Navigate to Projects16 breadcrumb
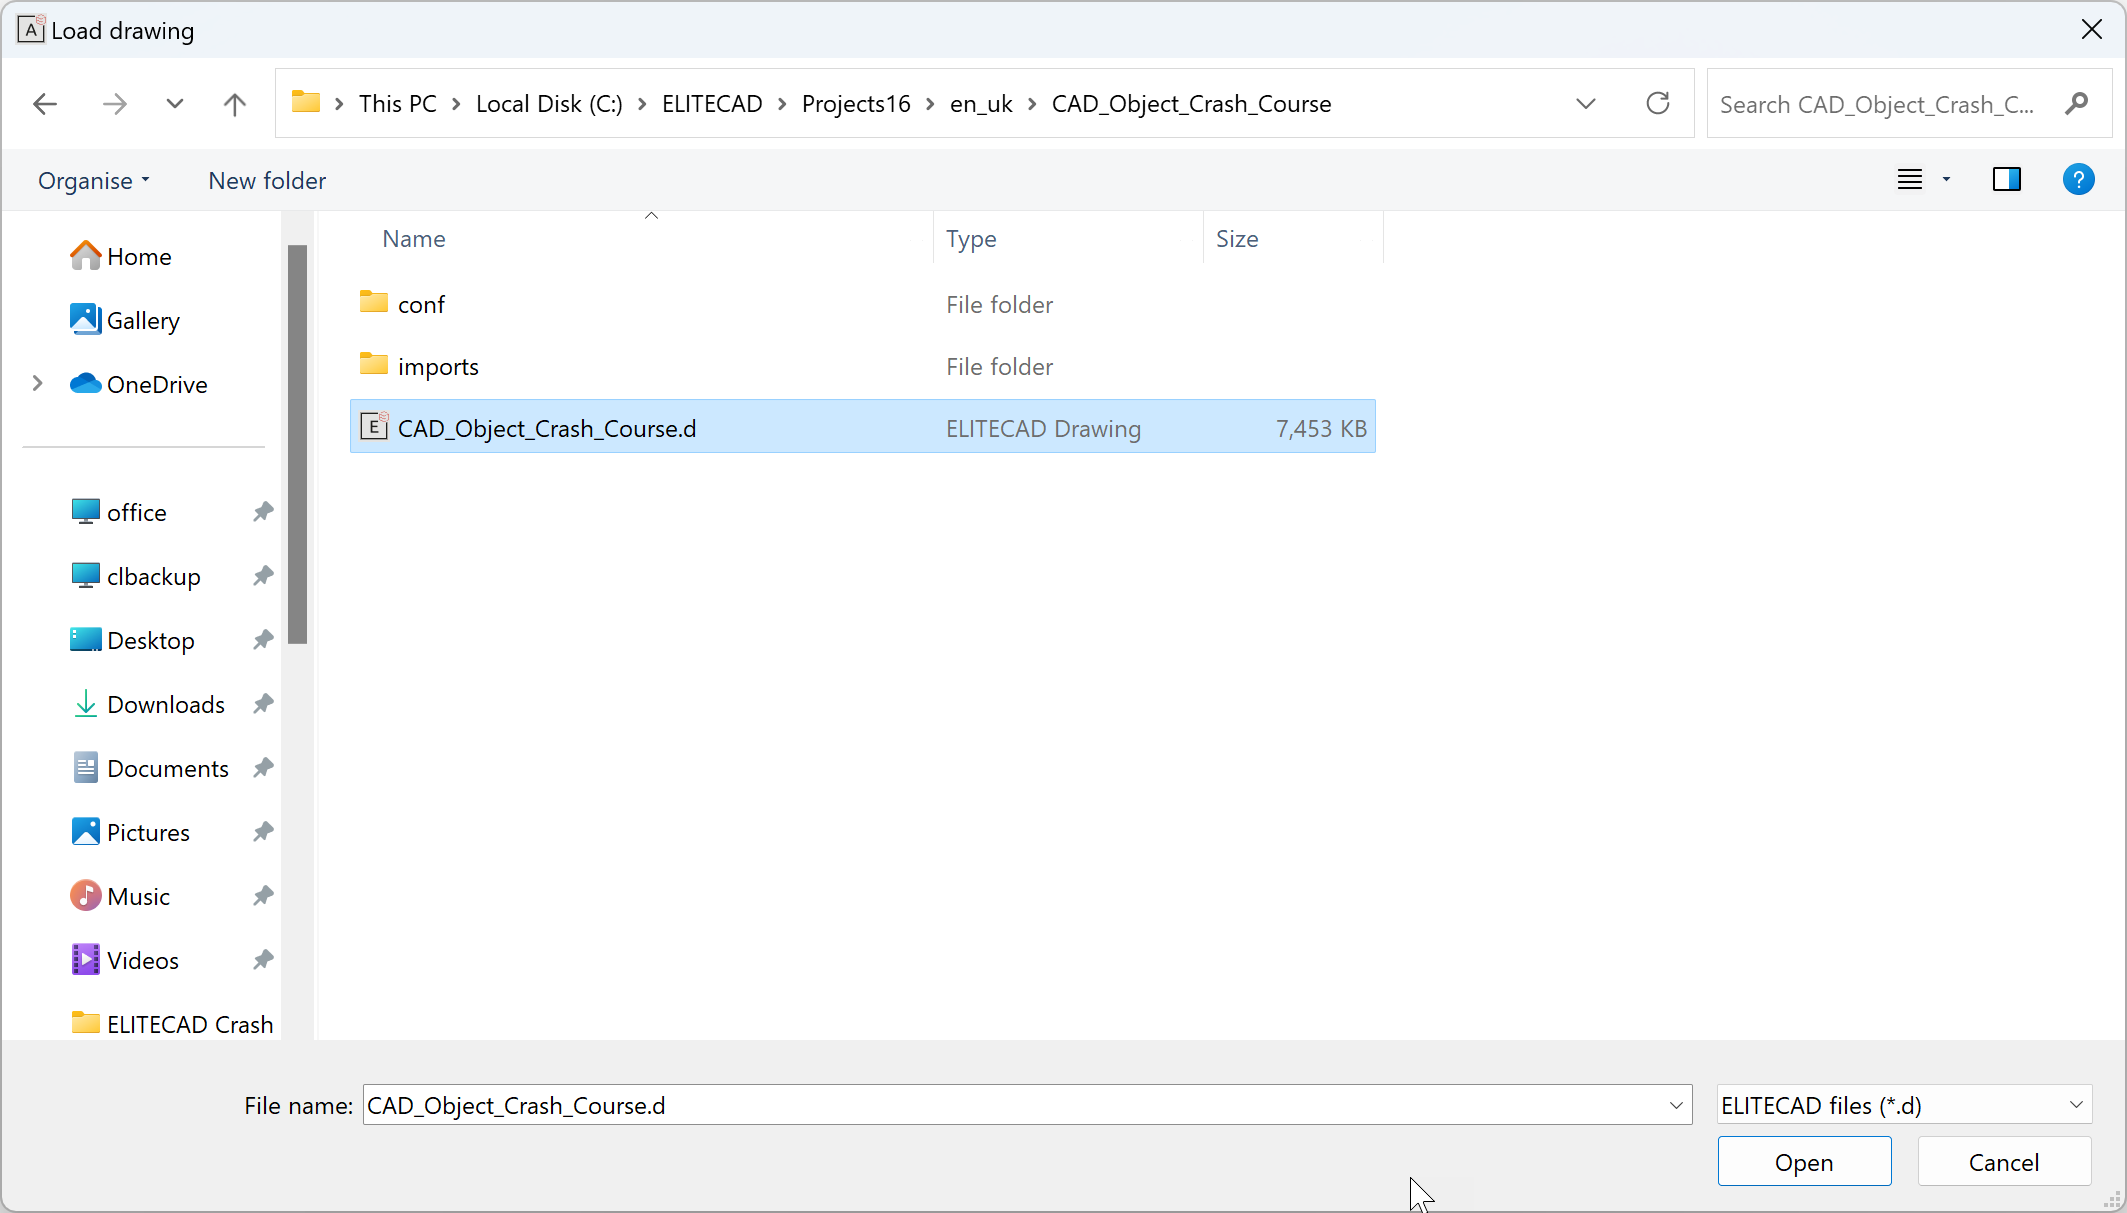2127x1213 pixels. pyautogui.click(x=856, y=104)
